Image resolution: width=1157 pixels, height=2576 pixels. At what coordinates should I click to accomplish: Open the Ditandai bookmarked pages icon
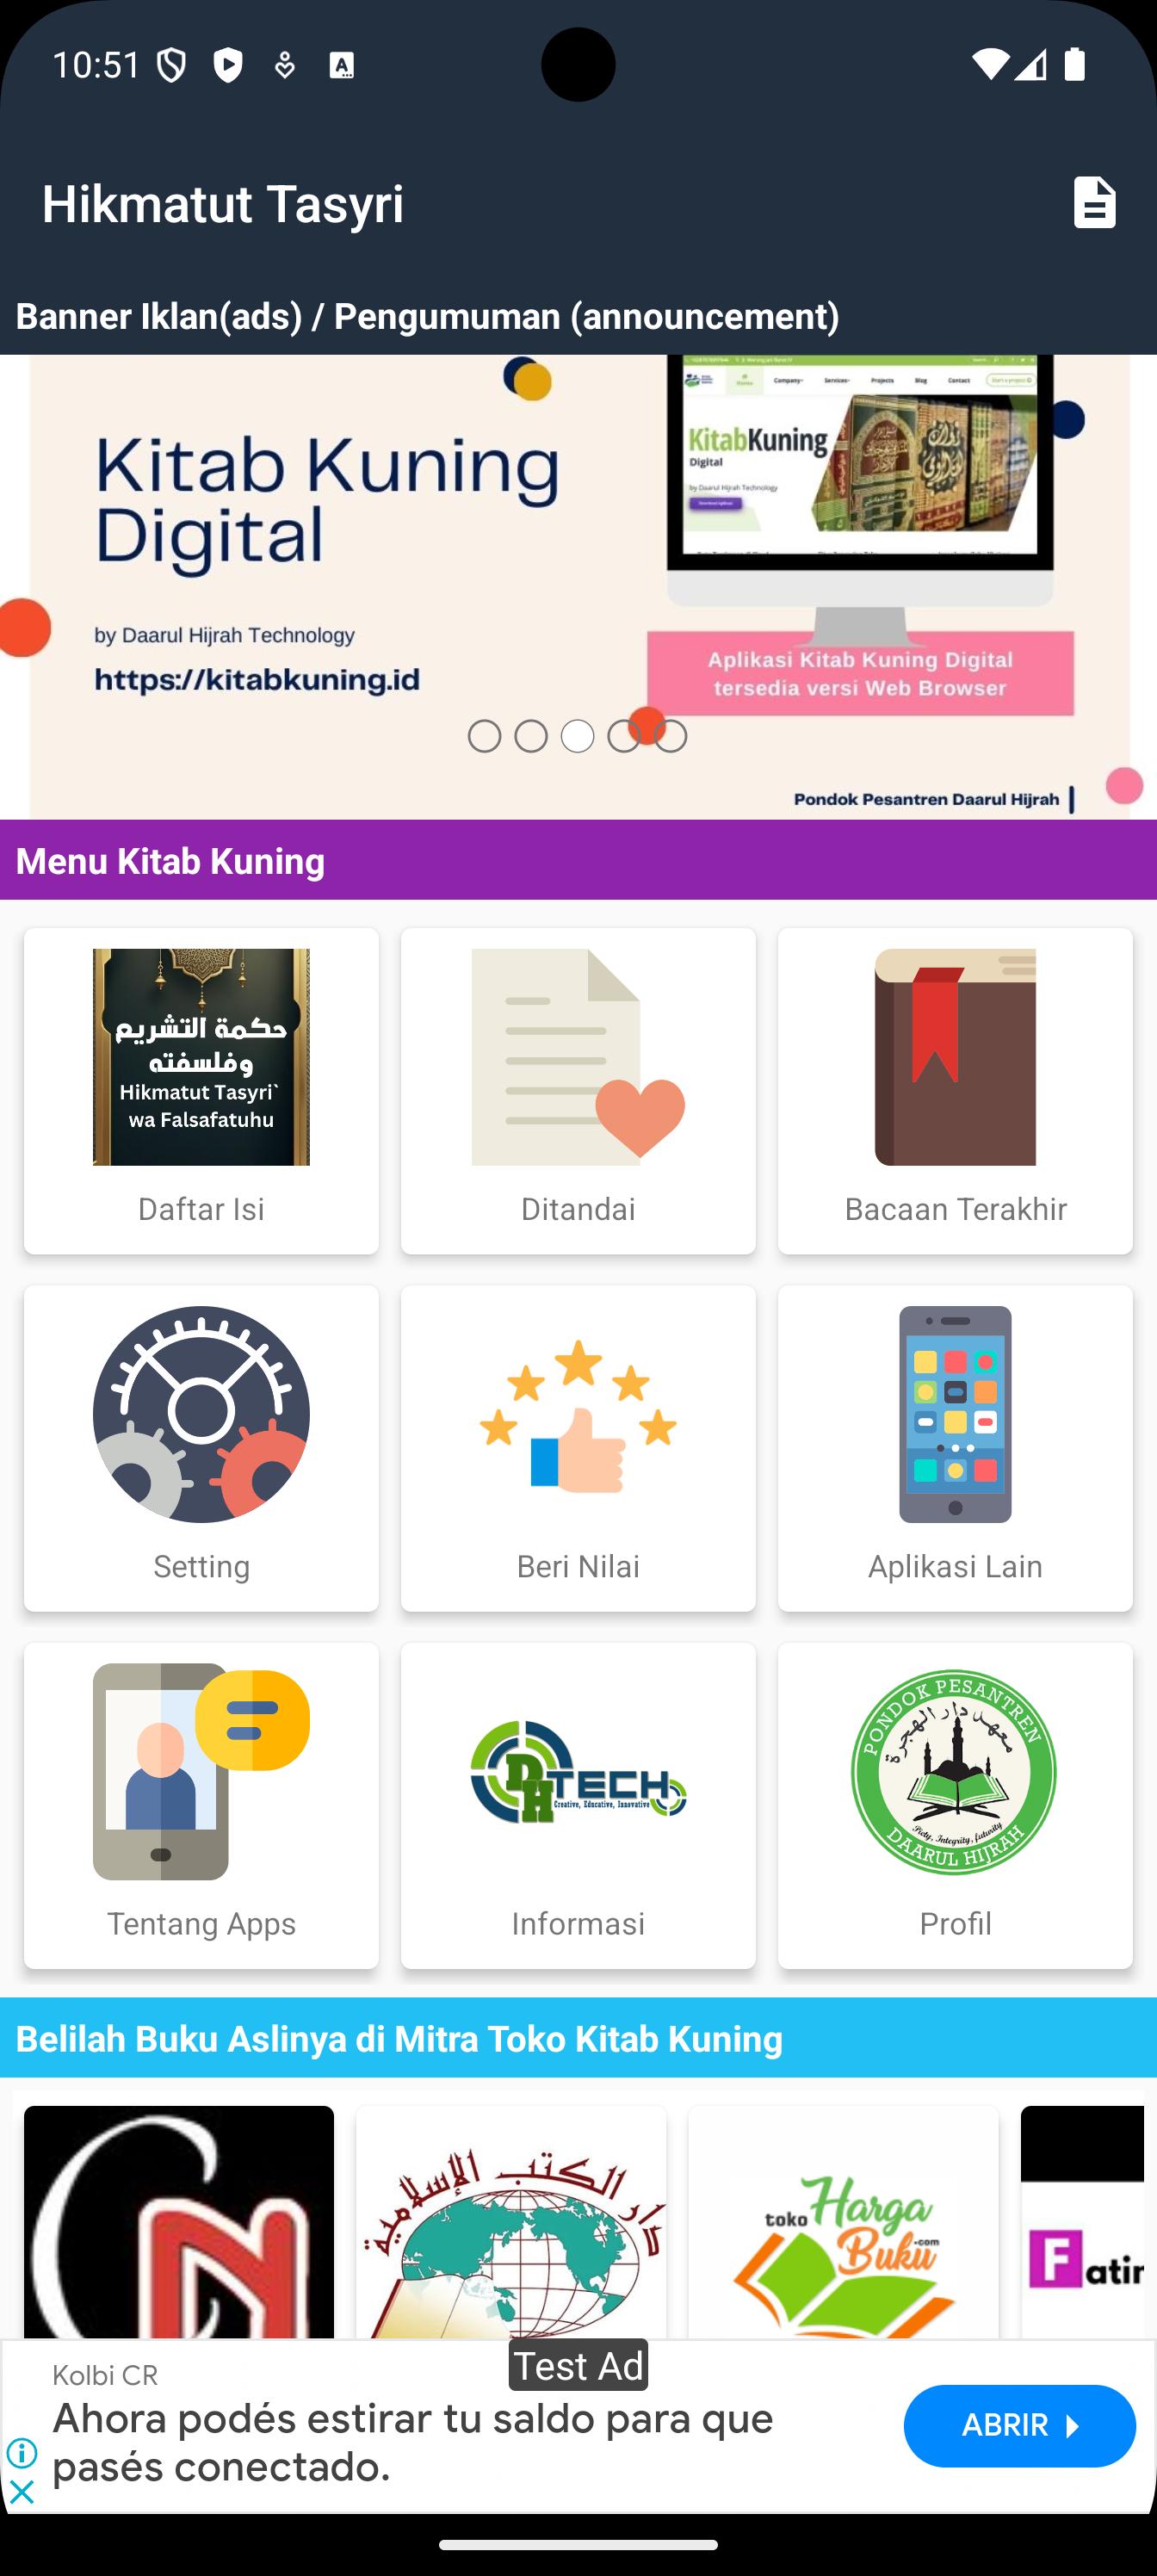578,1057
